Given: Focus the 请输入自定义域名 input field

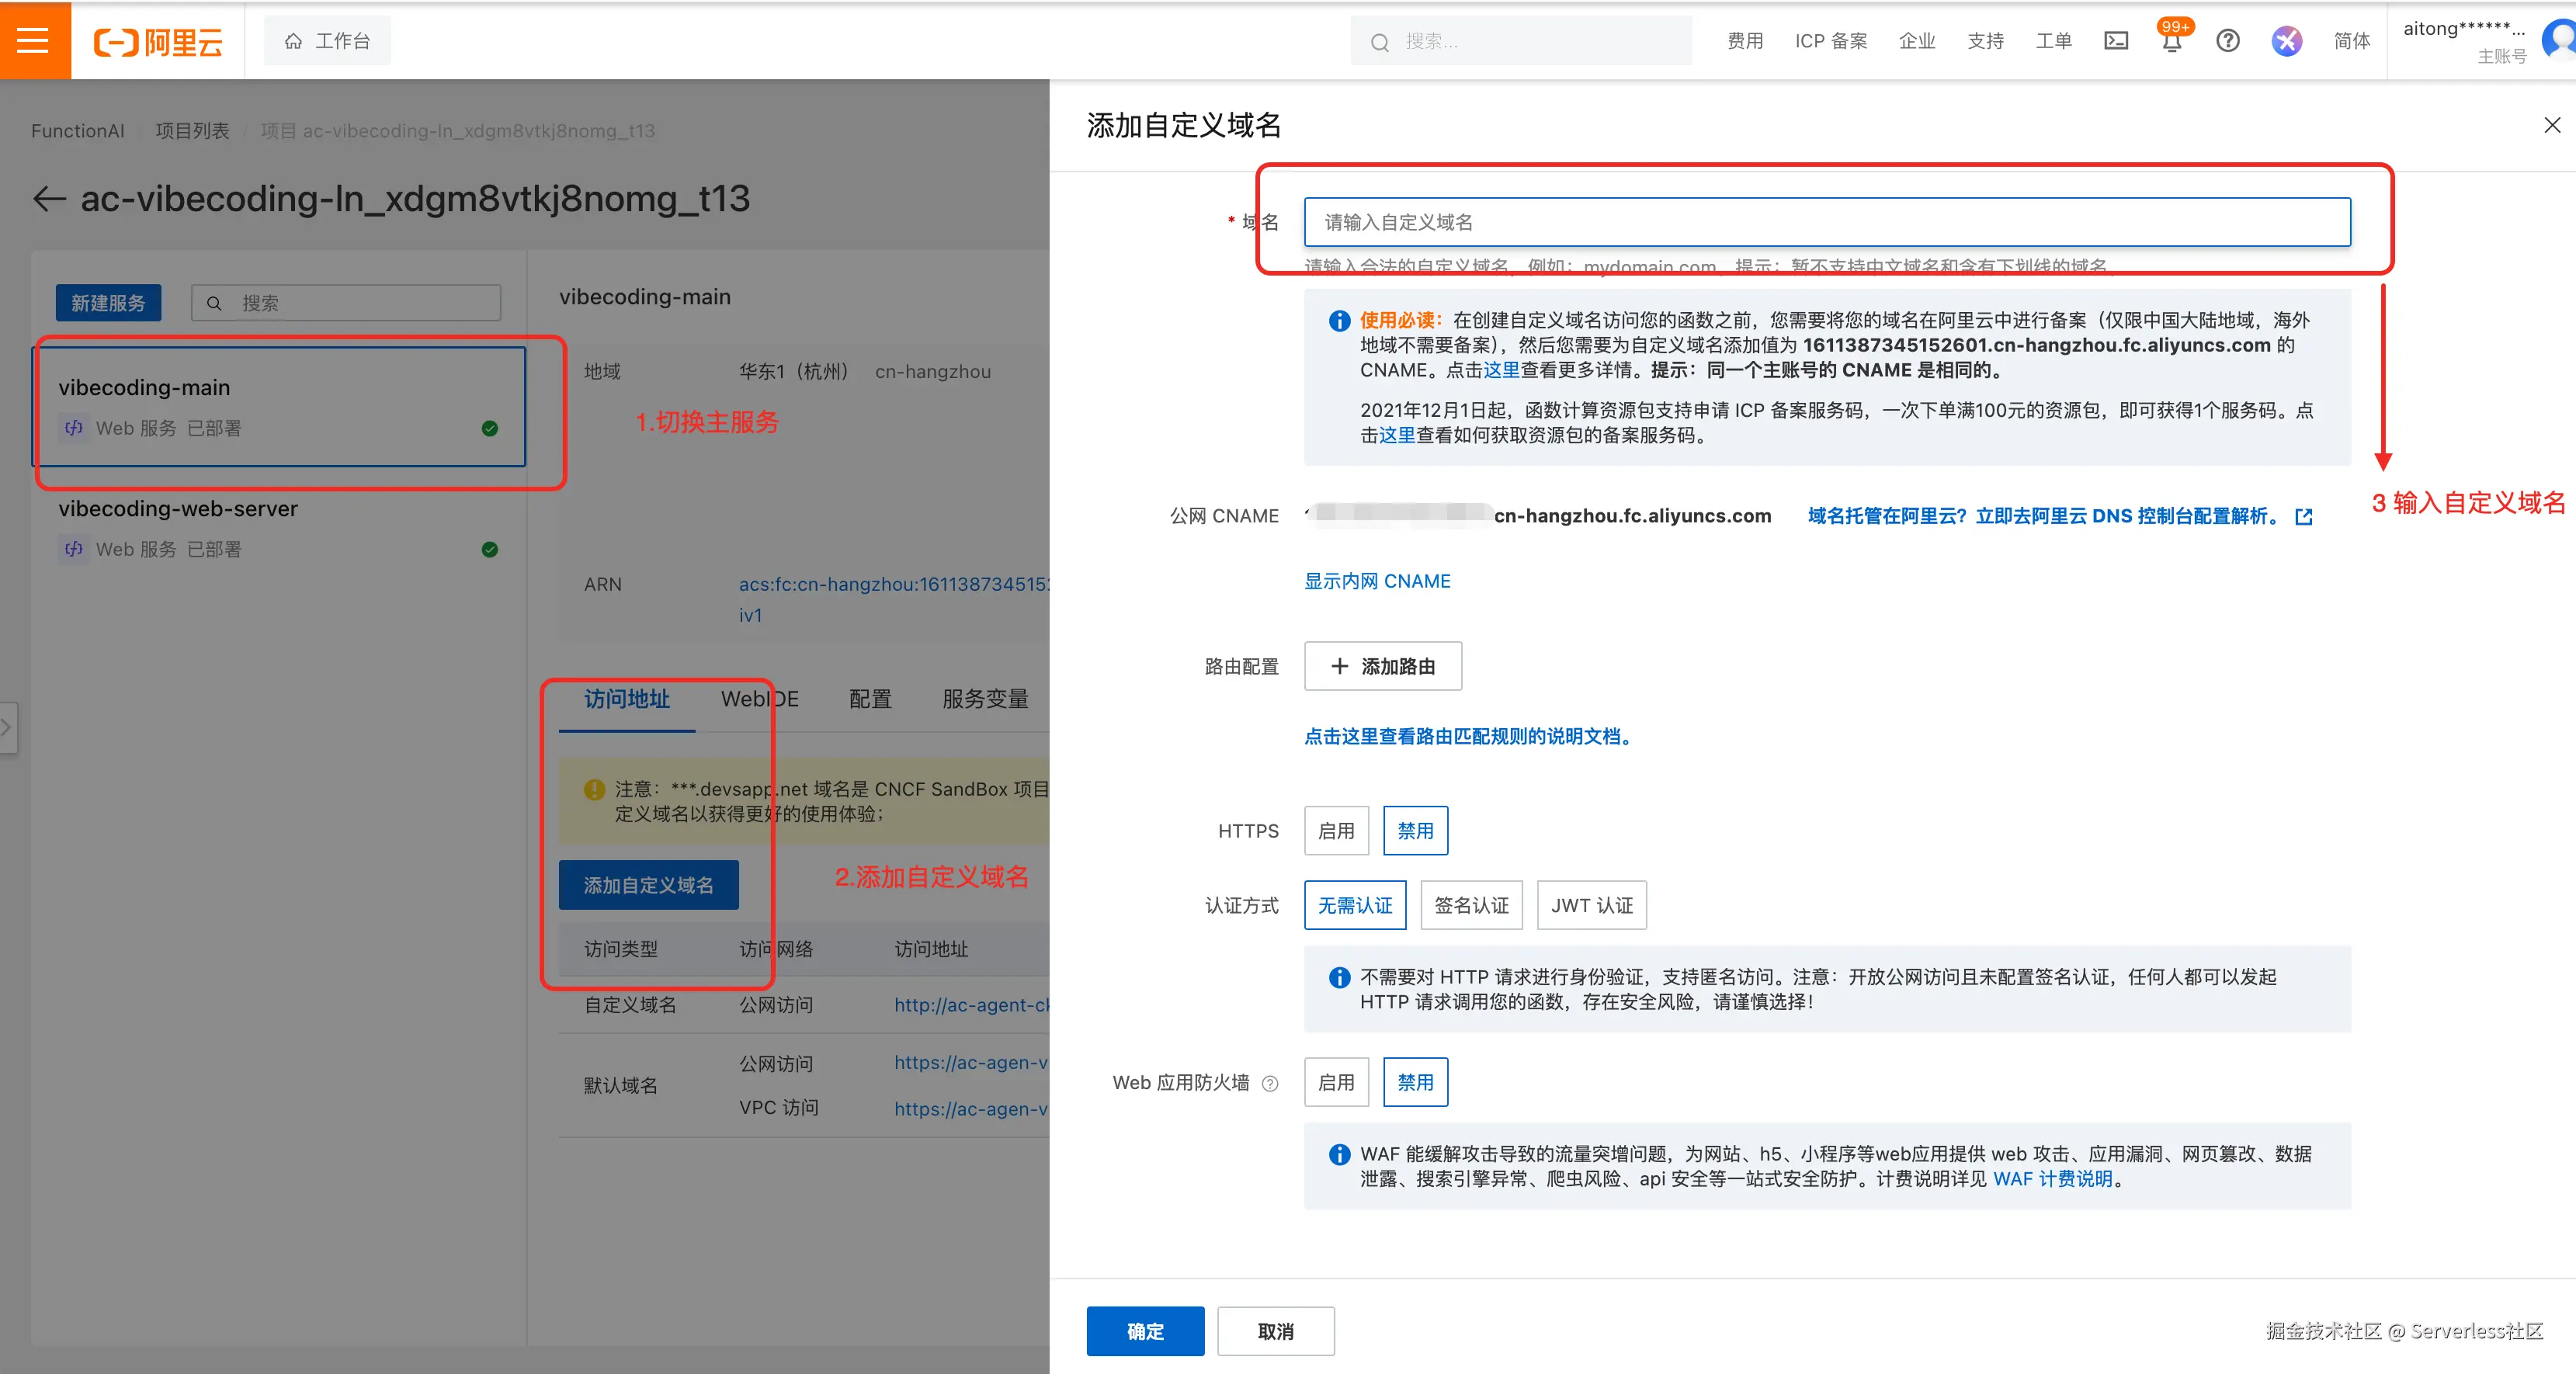Looking at the screenshot, I should [x=1826, y=222].
